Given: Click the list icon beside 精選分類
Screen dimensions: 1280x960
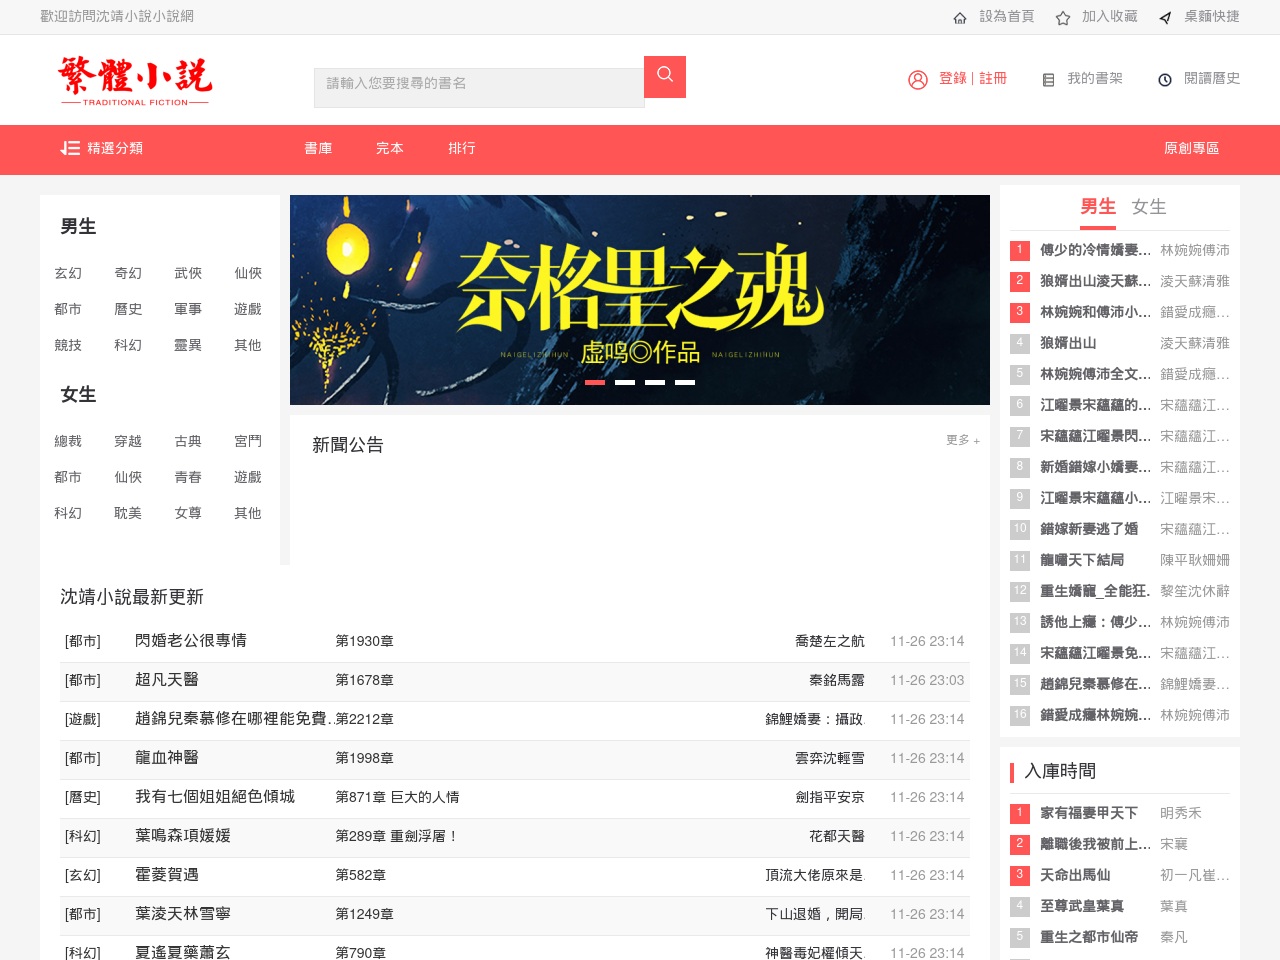Looking at the screenshot, I should click(x=70, y=148).
